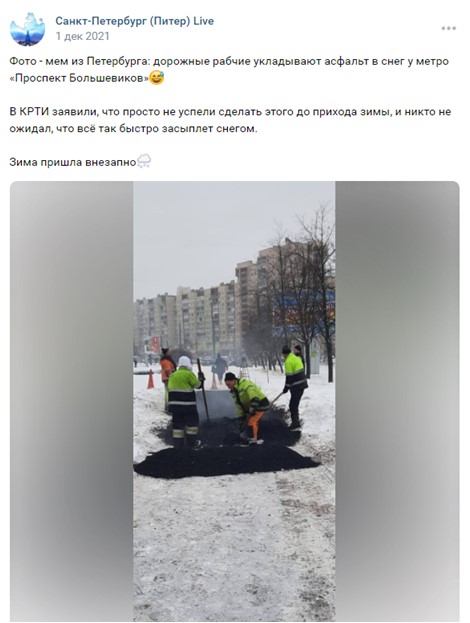Click the blurred right side of the image
470x623 pixels.
397,401
